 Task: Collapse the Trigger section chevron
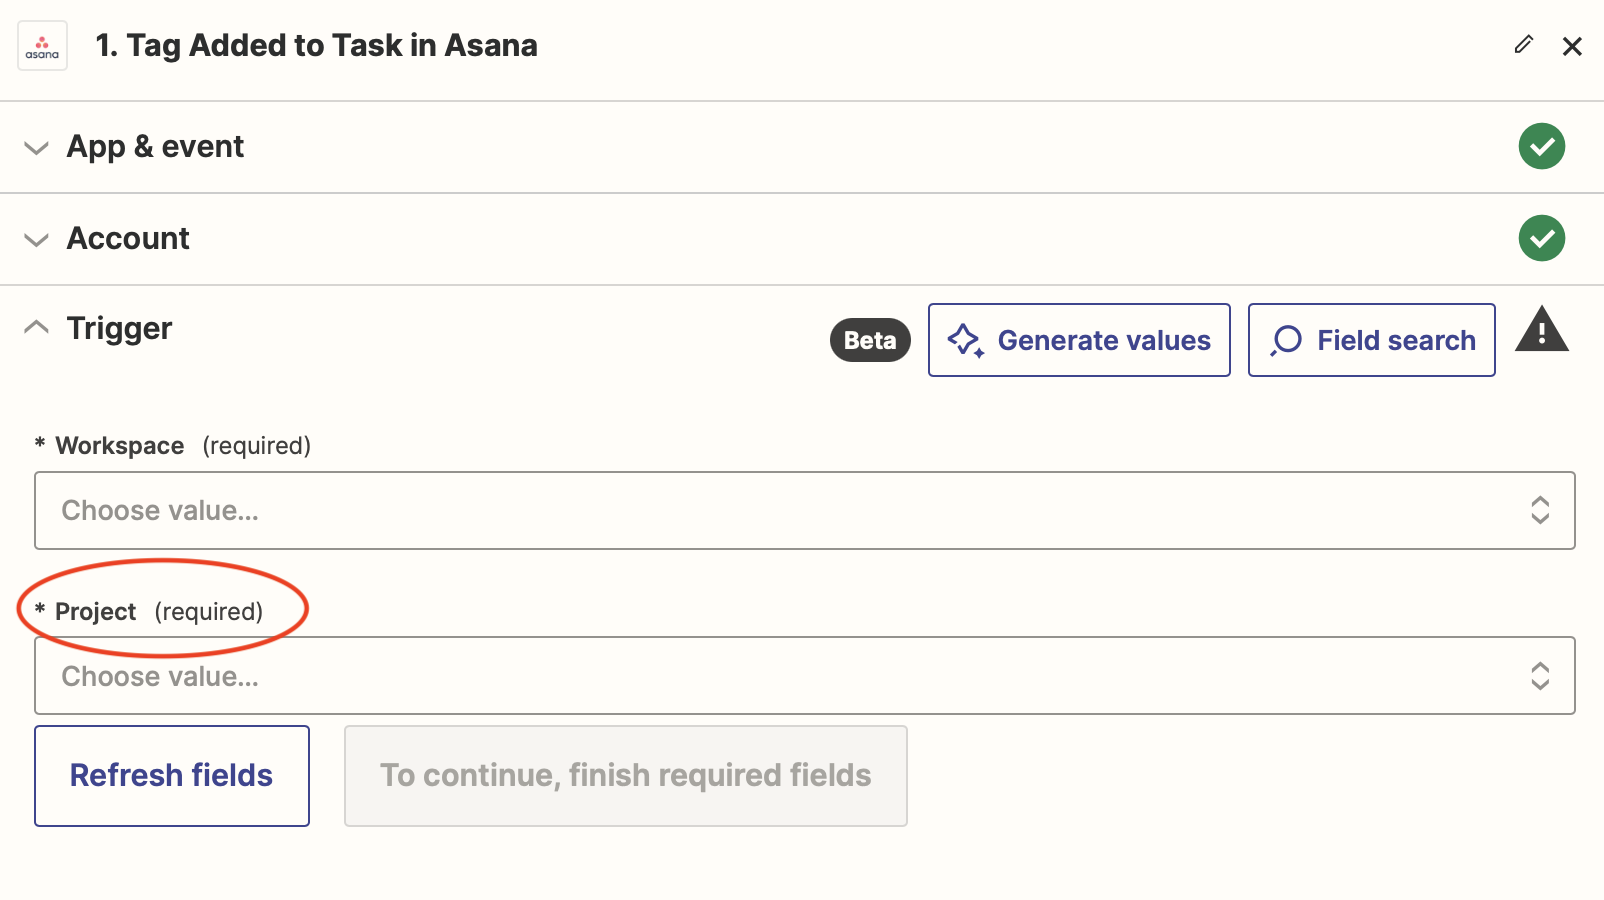(x=36, y=328)
